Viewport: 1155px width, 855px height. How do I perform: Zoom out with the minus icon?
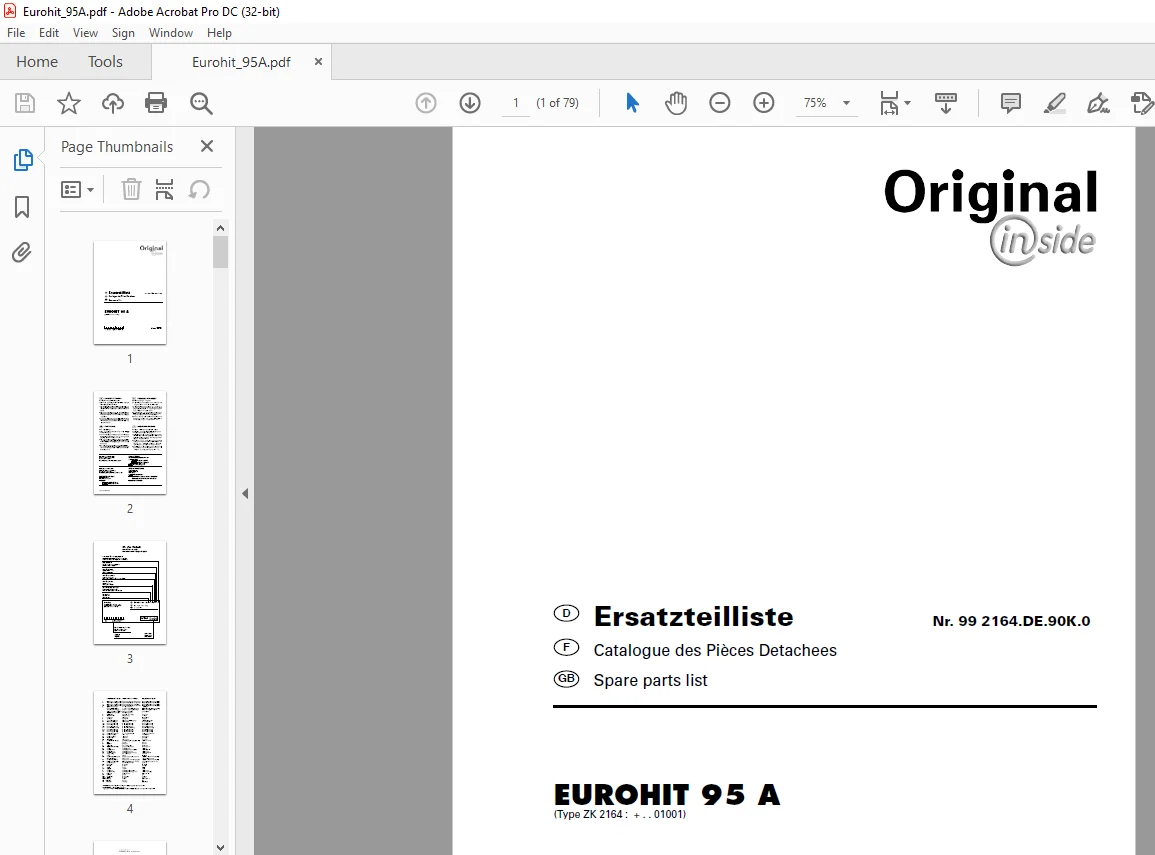pyautogui.click(x=720, y=103)
